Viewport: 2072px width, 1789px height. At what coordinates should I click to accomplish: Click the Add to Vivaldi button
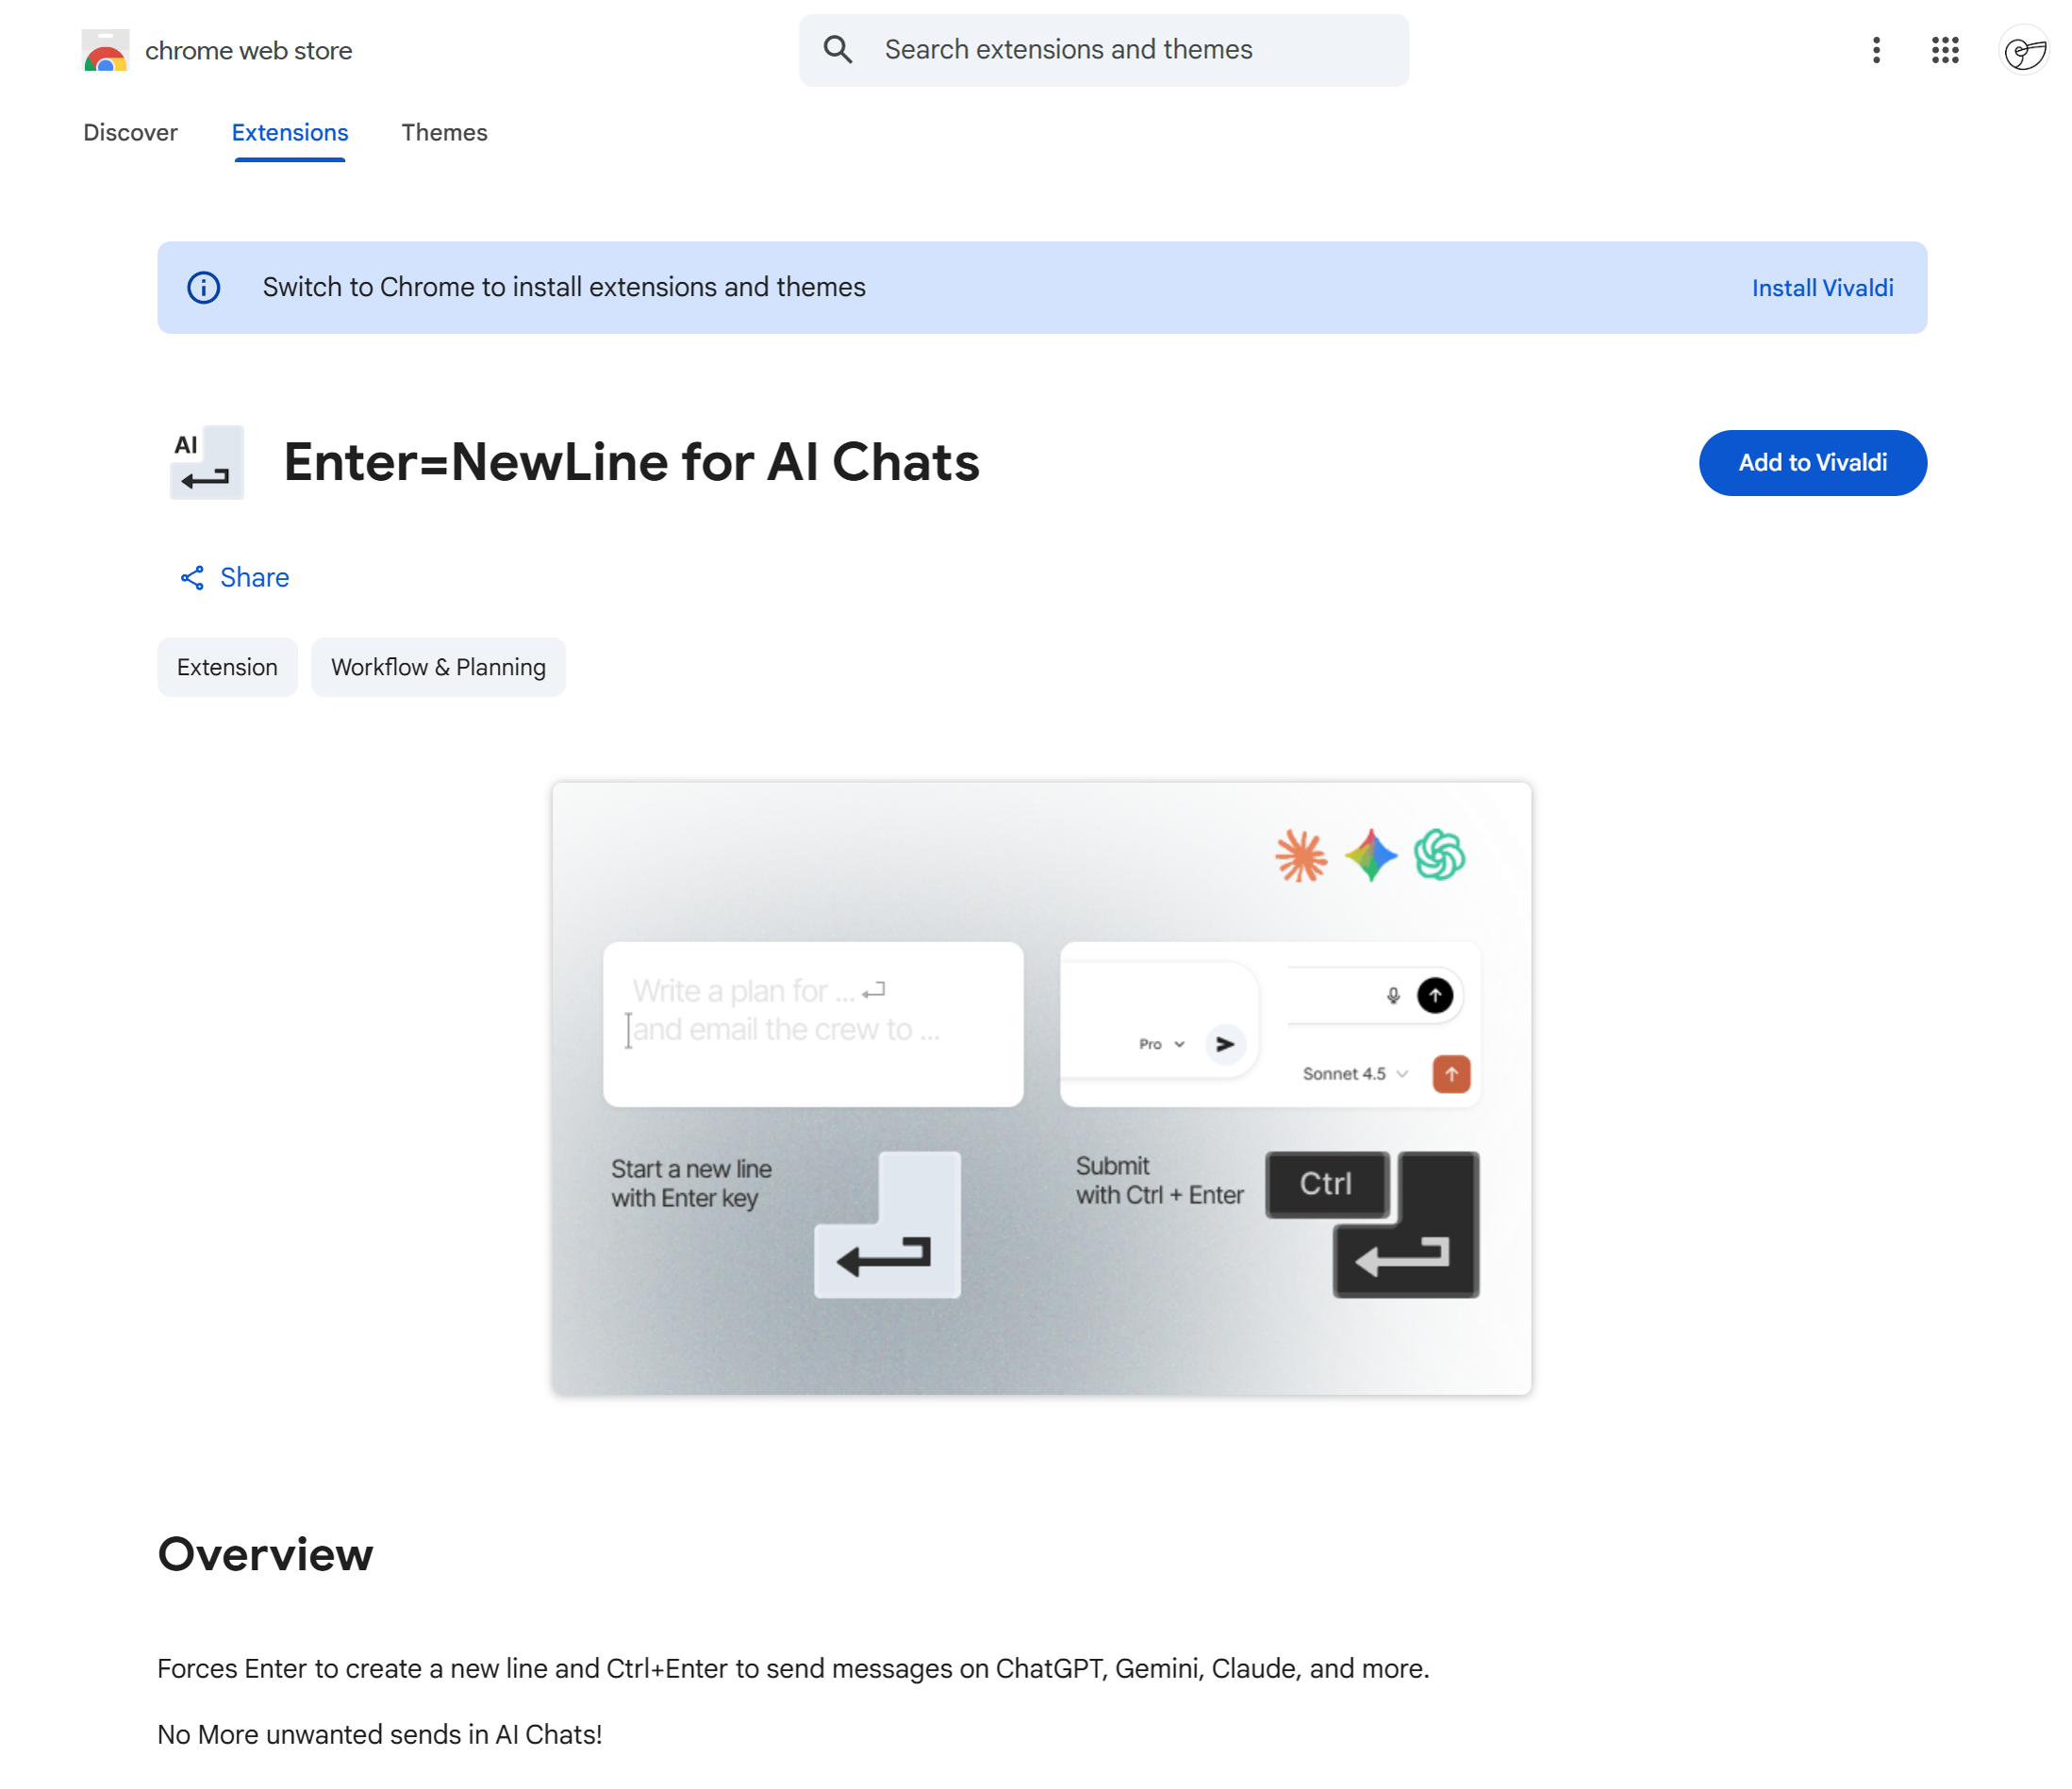click(x=1812, y=462)
